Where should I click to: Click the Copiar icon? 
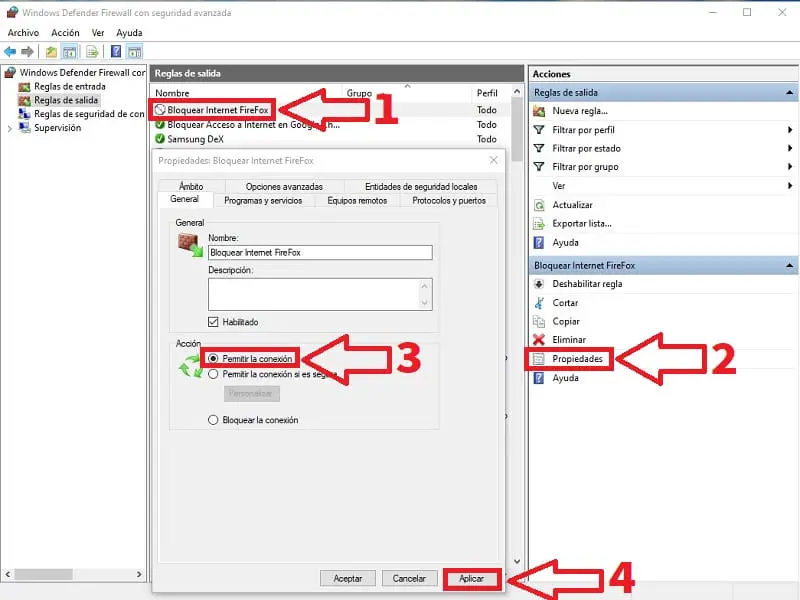[539, 321]
